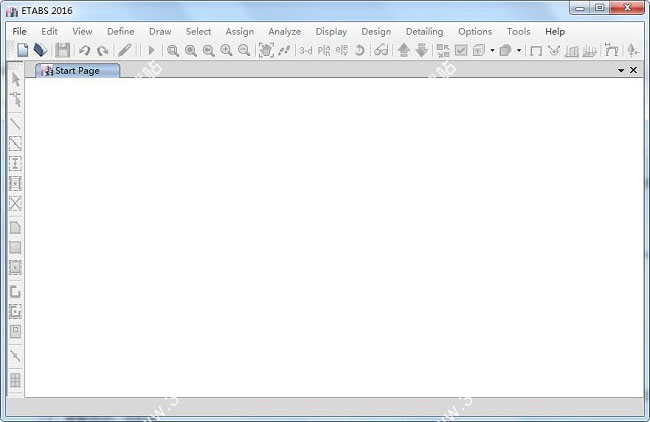This screenshot has width=650, height=422.
Task: Choose the draw floor polygon tool
Action: tap(15, 228)
